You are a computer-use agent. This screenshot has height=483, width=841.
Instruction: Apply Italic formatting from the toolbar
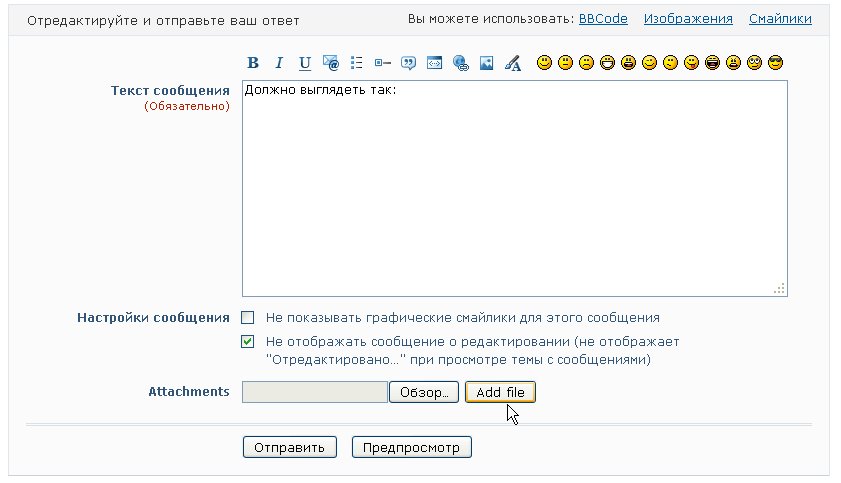pos(279,64)
